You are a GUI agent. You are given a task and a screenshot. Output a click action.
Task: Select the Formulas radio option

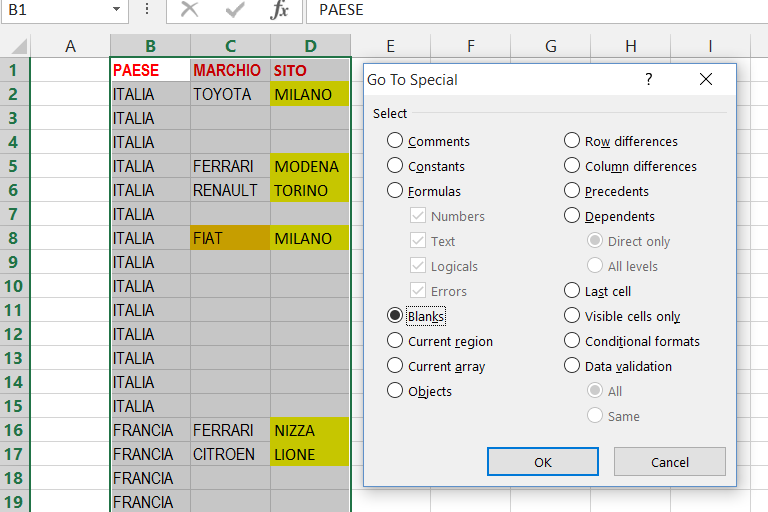click(395, 191)
